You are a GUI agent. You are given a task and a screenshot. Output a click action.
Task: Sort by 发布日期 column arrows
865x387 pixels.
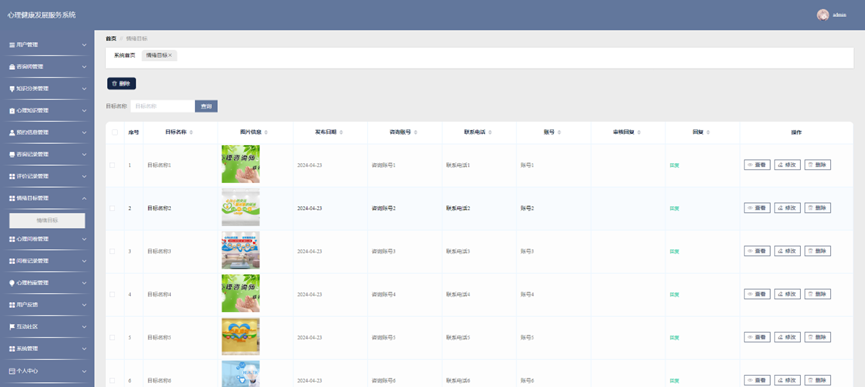(x=341, y=132)
